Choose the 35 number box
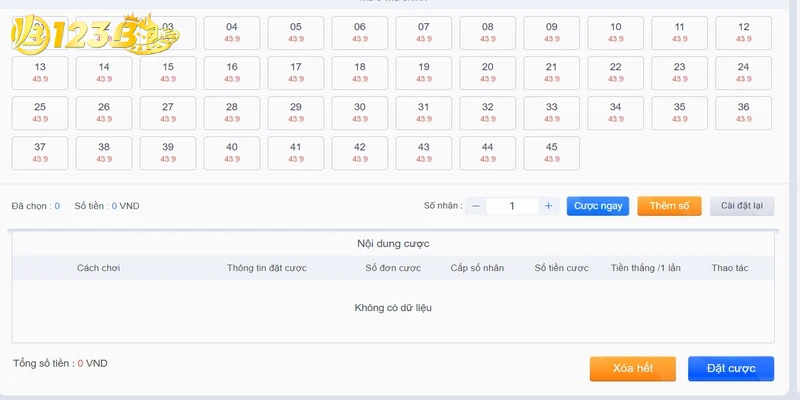 point(680,113)
